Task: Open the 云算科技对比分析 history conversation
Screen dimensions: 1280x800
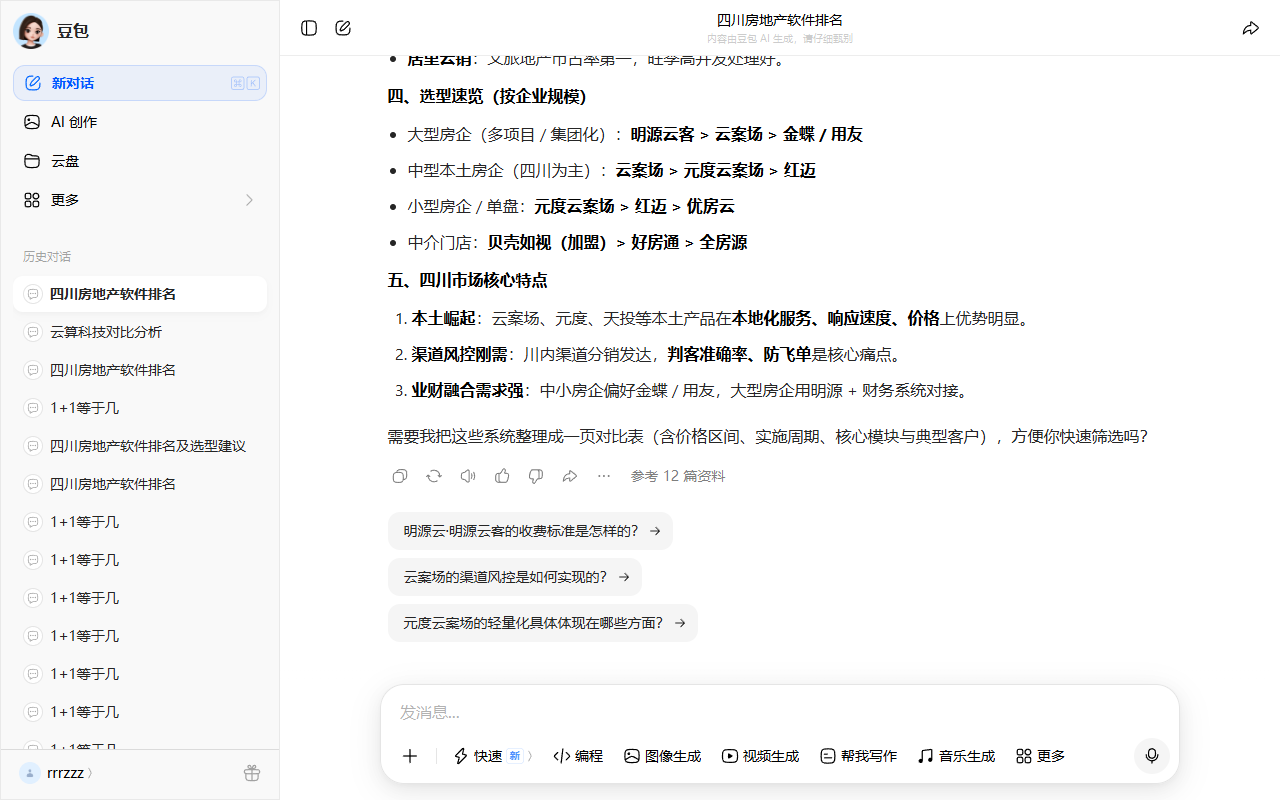Action: tap(106, 332)
